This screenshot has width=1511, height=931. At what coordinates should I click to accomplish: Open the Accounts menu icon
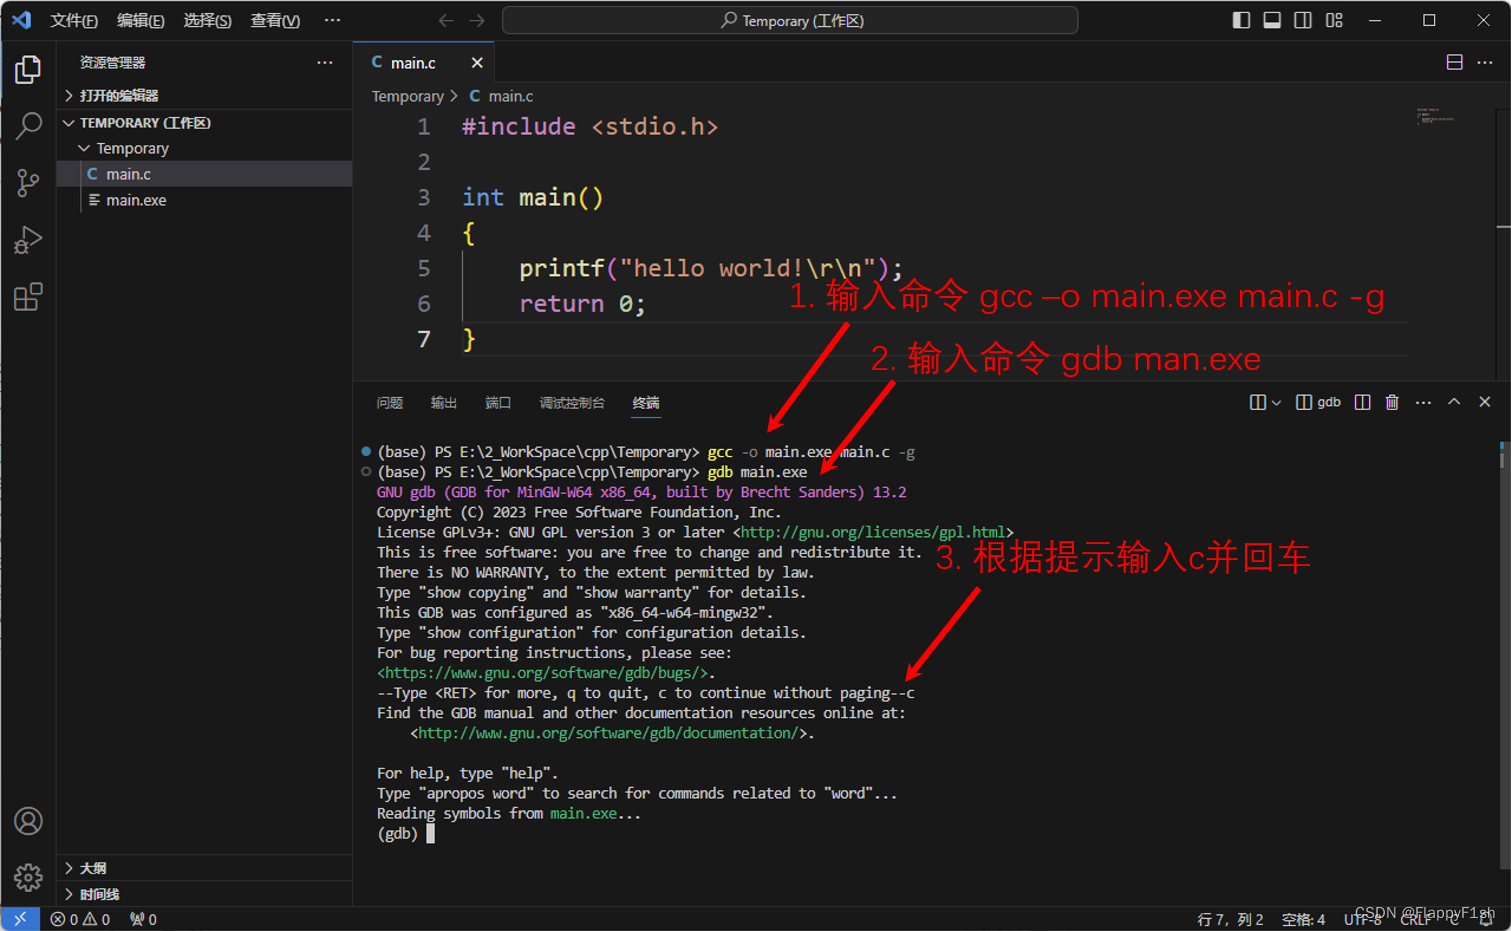[x=28, y=821]
